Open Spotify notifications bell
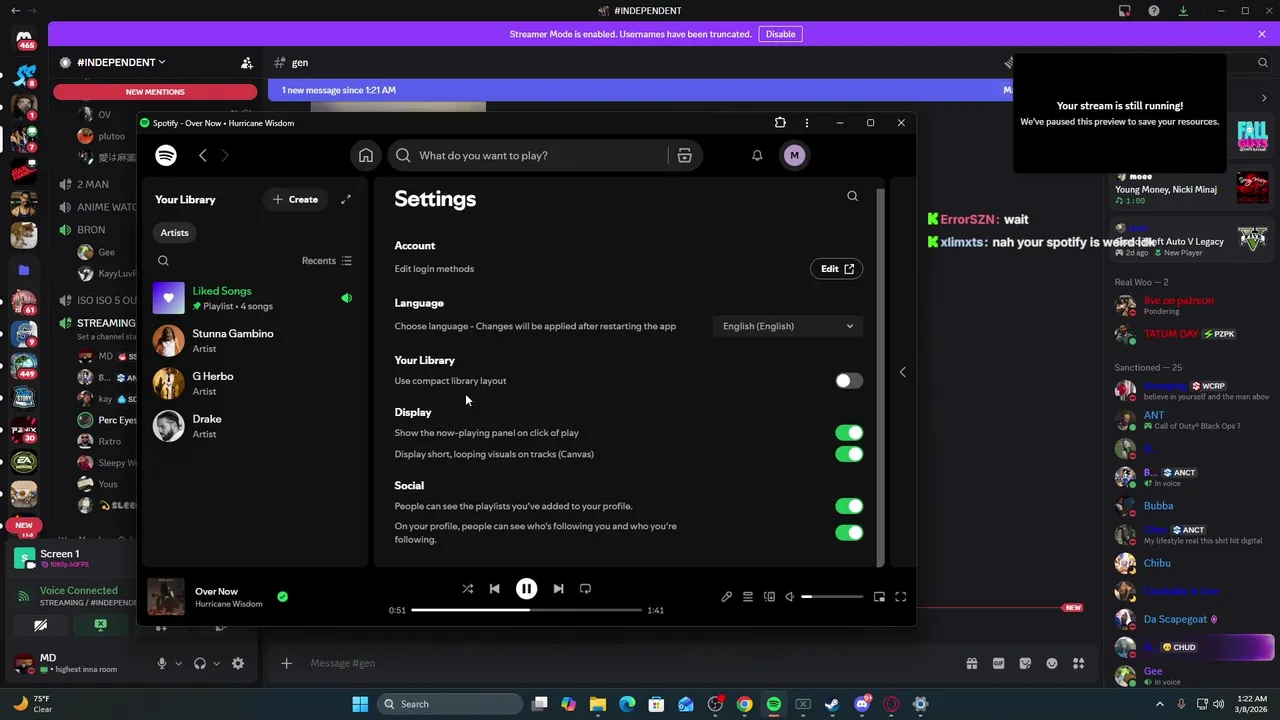The height and width of the screenshot is (720, 1280). click(757, 155)
